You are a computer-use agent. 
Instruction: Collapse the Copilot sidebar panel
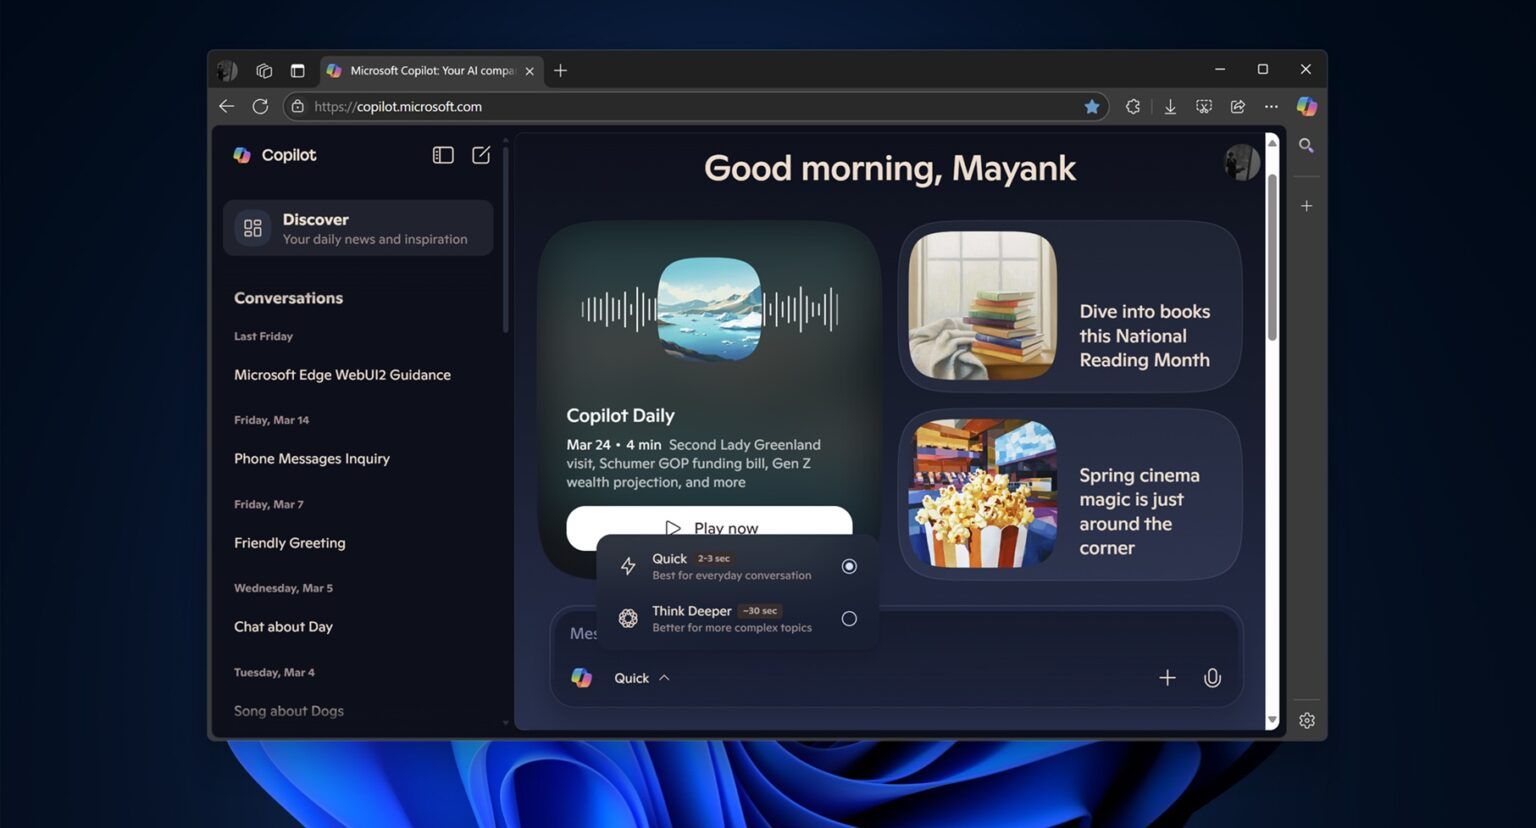443,155
